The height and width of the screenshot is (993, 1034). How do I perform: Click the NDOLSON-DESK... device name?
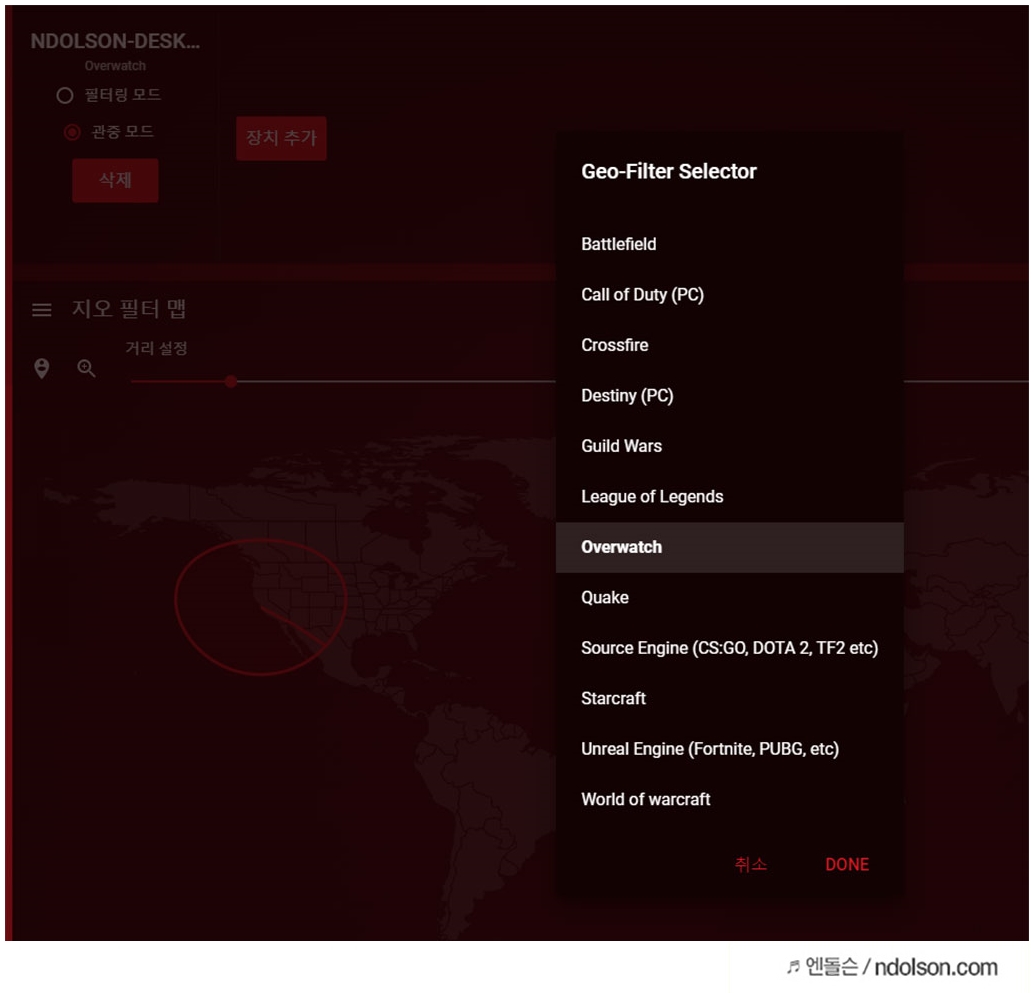click(115, 42)
